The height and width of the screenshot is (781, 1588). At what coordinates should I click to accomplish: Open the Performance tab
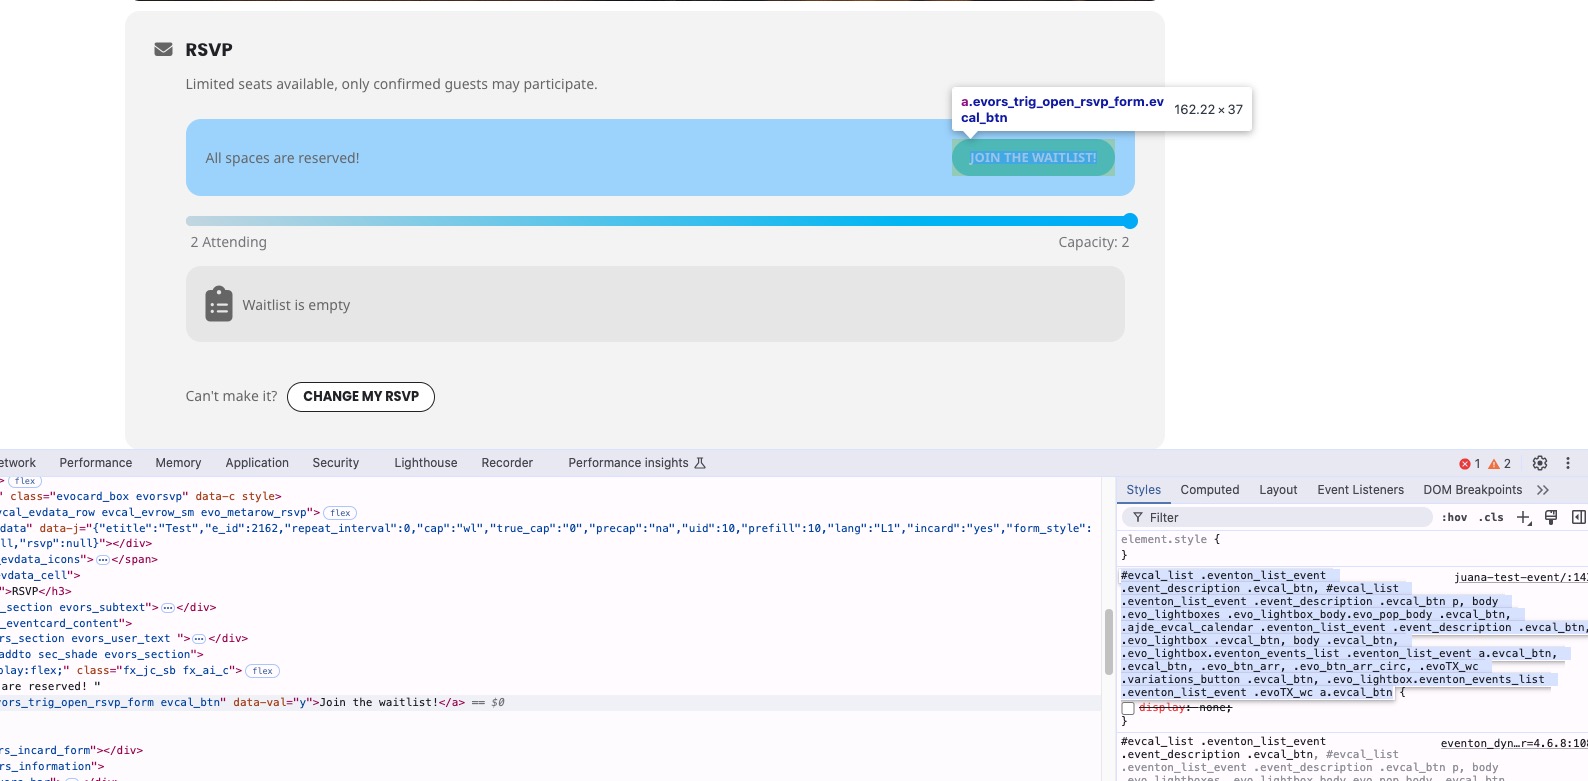point(96,463)
